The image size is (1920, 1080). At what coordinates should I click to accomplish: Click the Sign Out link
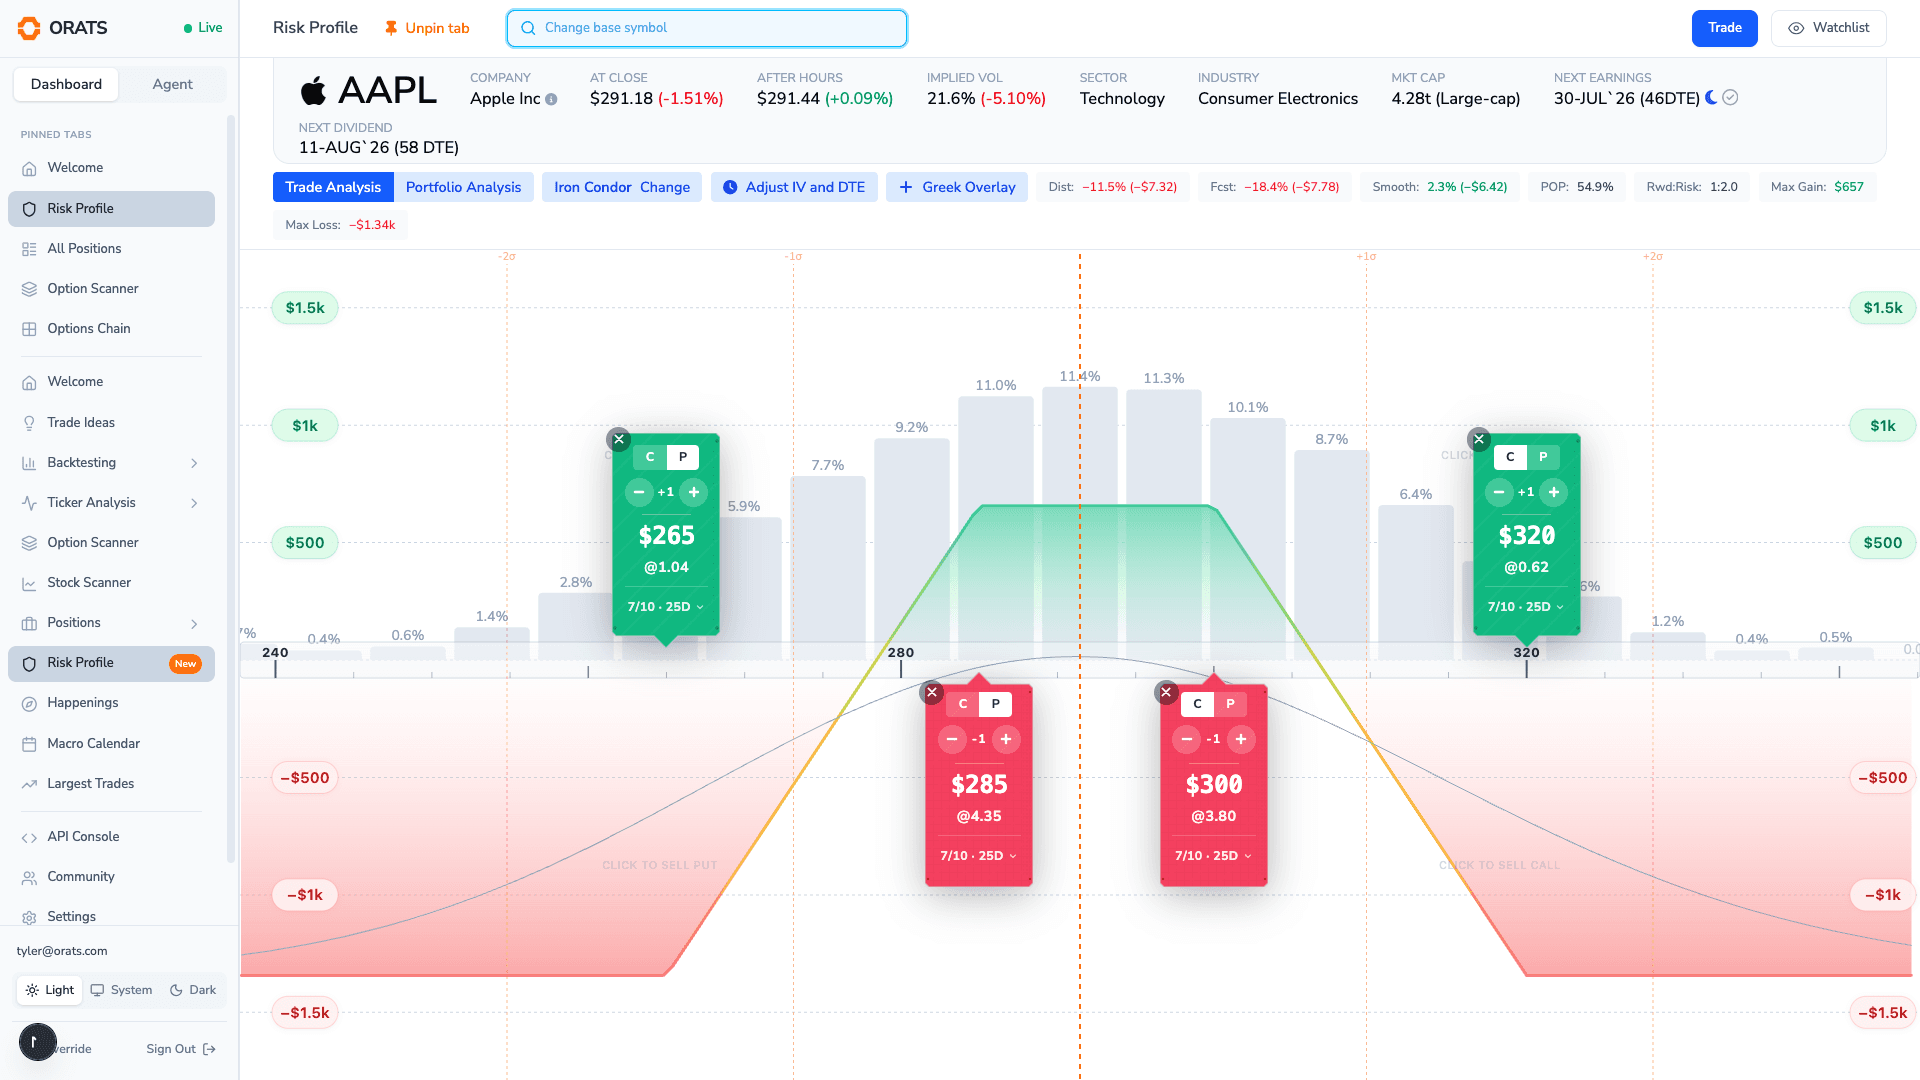tap(181, 1049)
